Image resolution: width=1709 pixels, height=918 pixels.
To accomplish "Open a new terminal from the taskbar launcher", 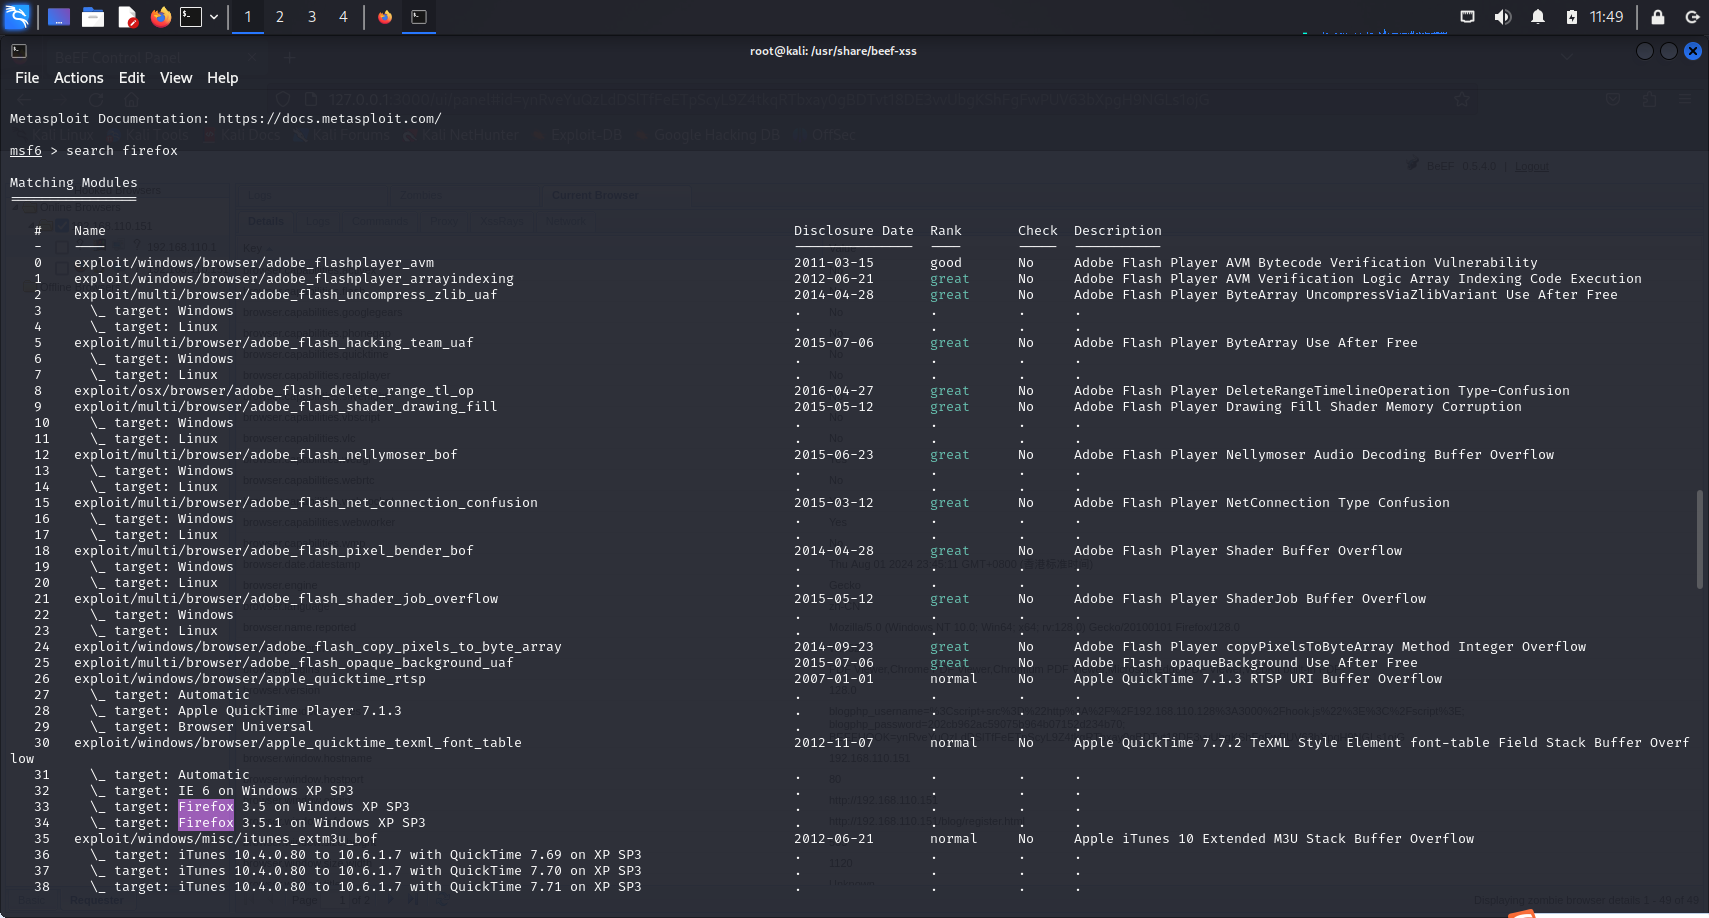I will (x=191, y=17).
